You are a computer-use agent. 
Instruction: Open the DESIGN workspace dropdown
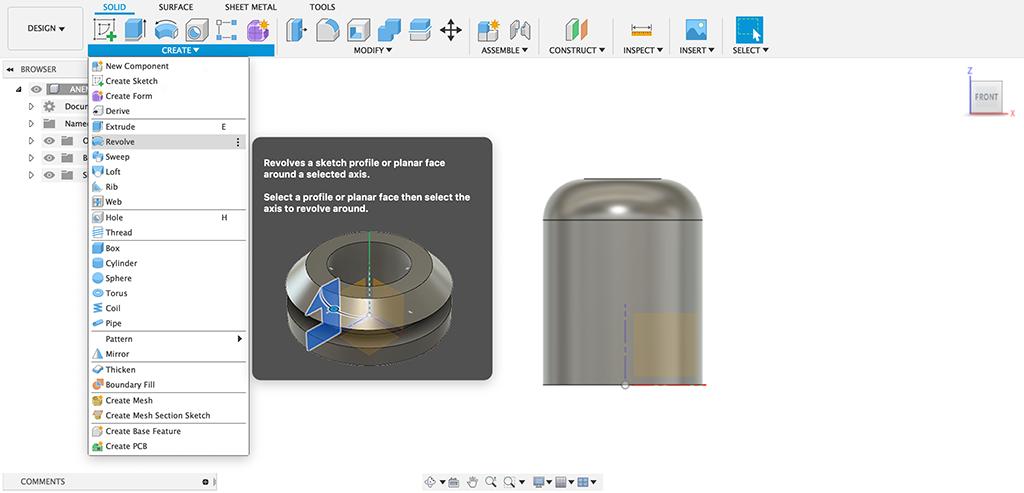coord(46,29)
